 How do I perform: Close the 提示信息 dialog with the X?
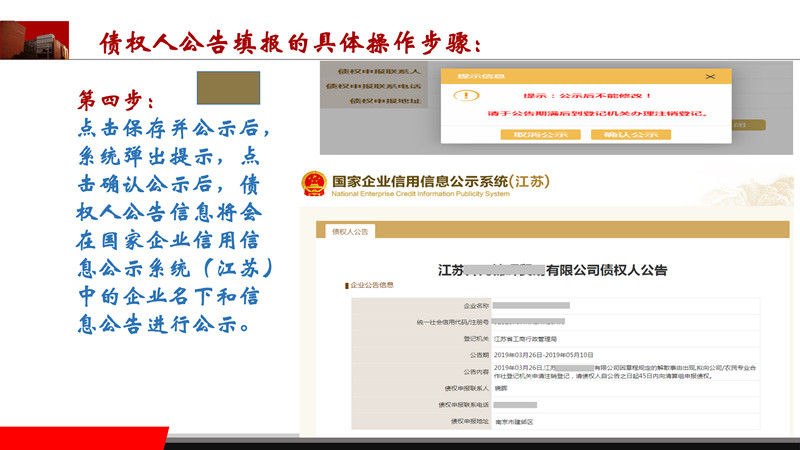(x=711, y=76)
